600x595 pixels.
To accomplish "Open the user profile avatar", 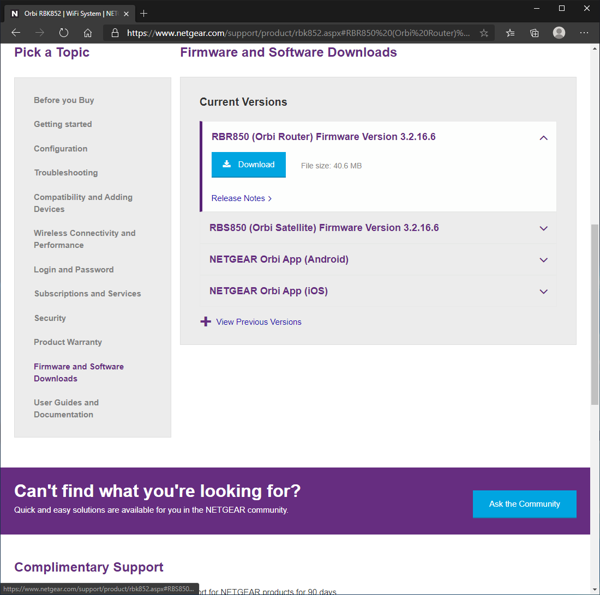I will point(559,33).
